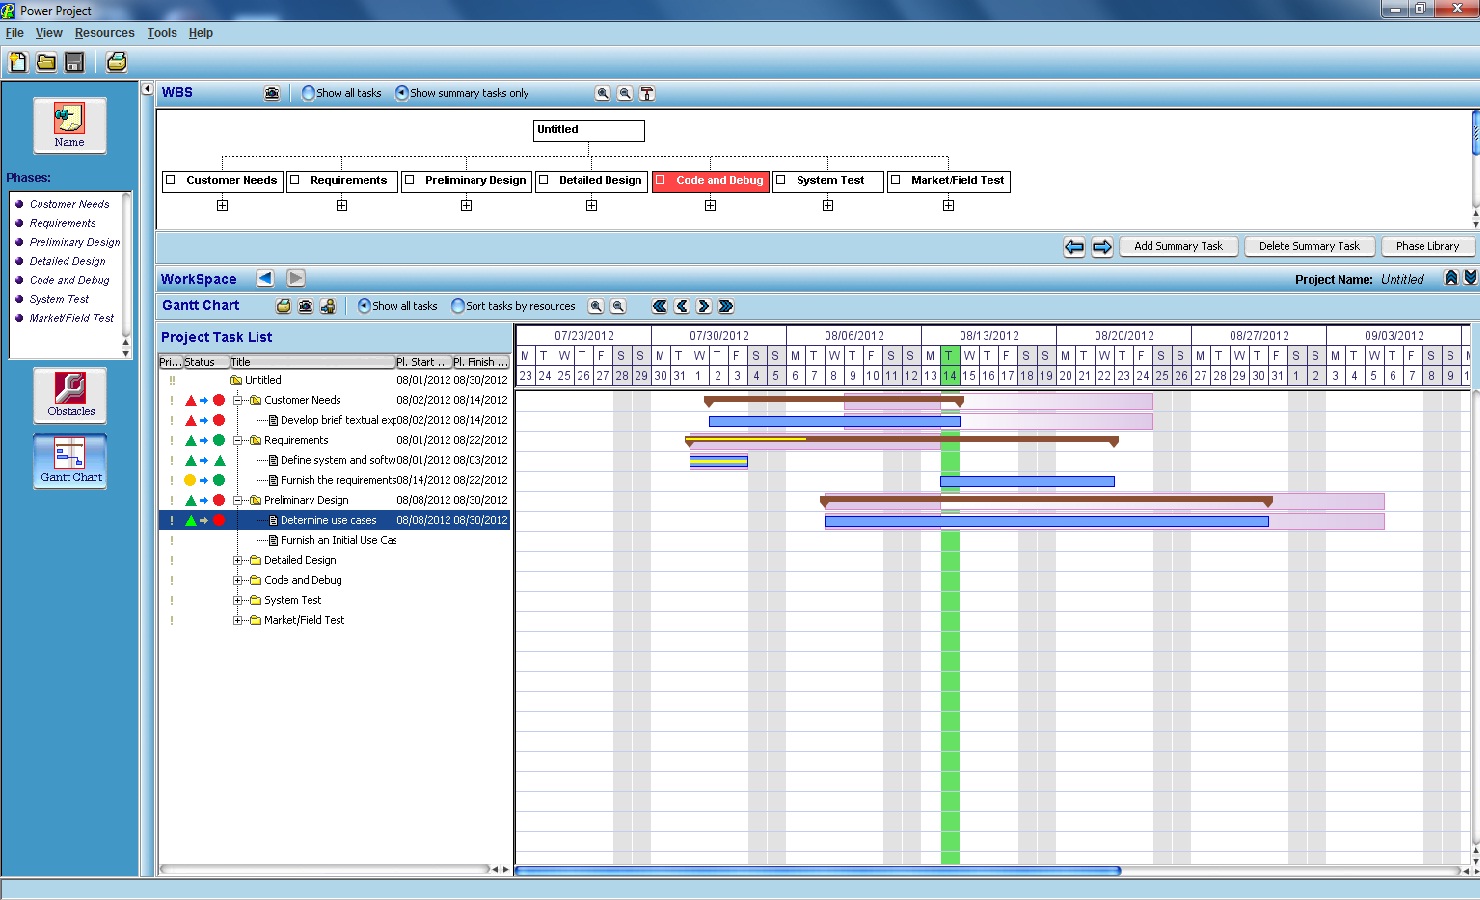
Task: Open the Obstacles step in the sidebar
Action: (70, 394)
